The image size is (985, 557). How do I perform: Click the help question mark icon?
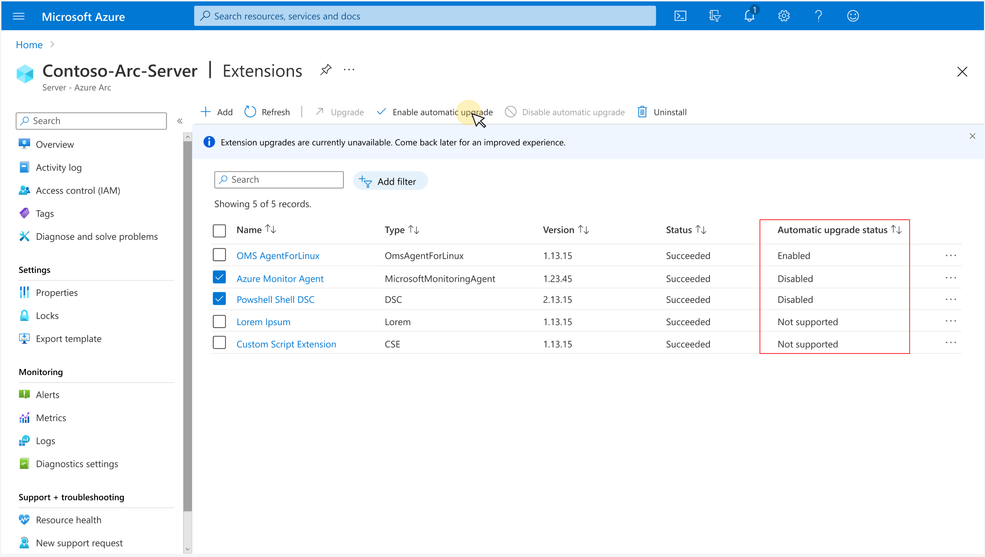(819, 16)
